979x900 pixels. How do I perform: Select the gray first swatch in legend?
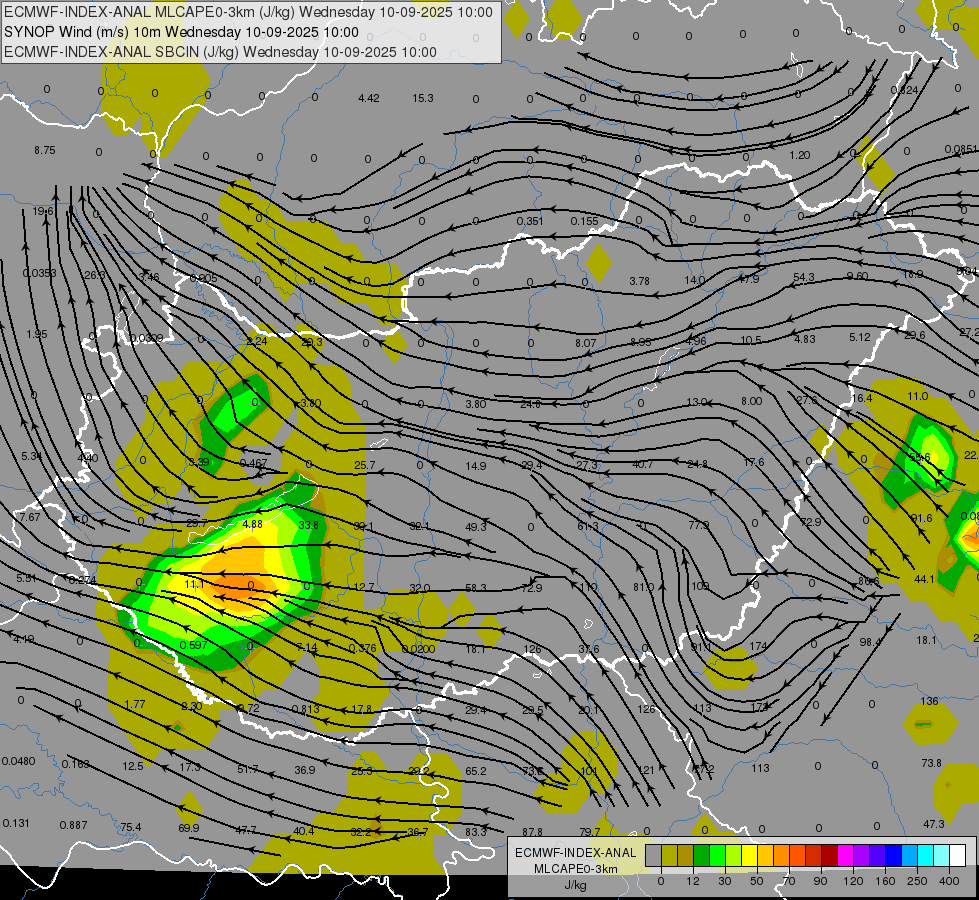(x=653, y=856)
